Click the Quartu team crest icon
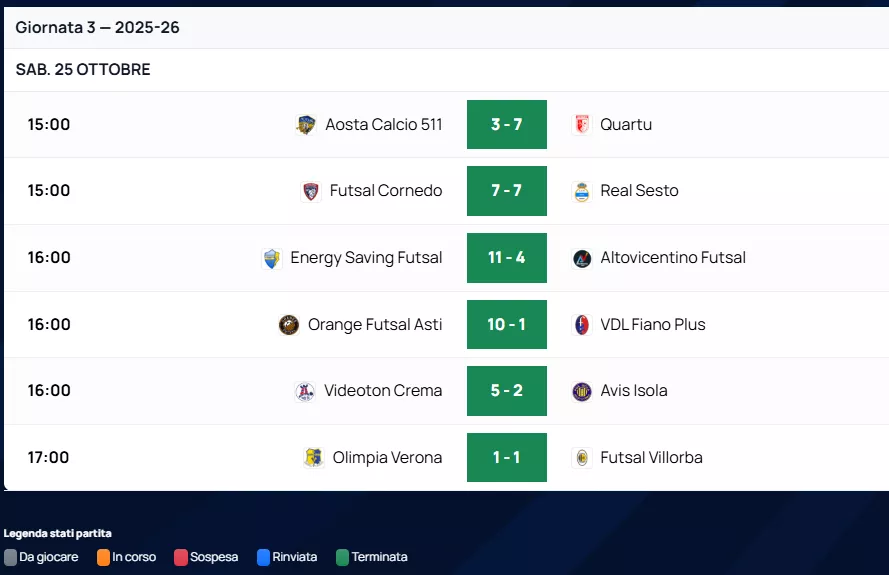 (582, 125)
